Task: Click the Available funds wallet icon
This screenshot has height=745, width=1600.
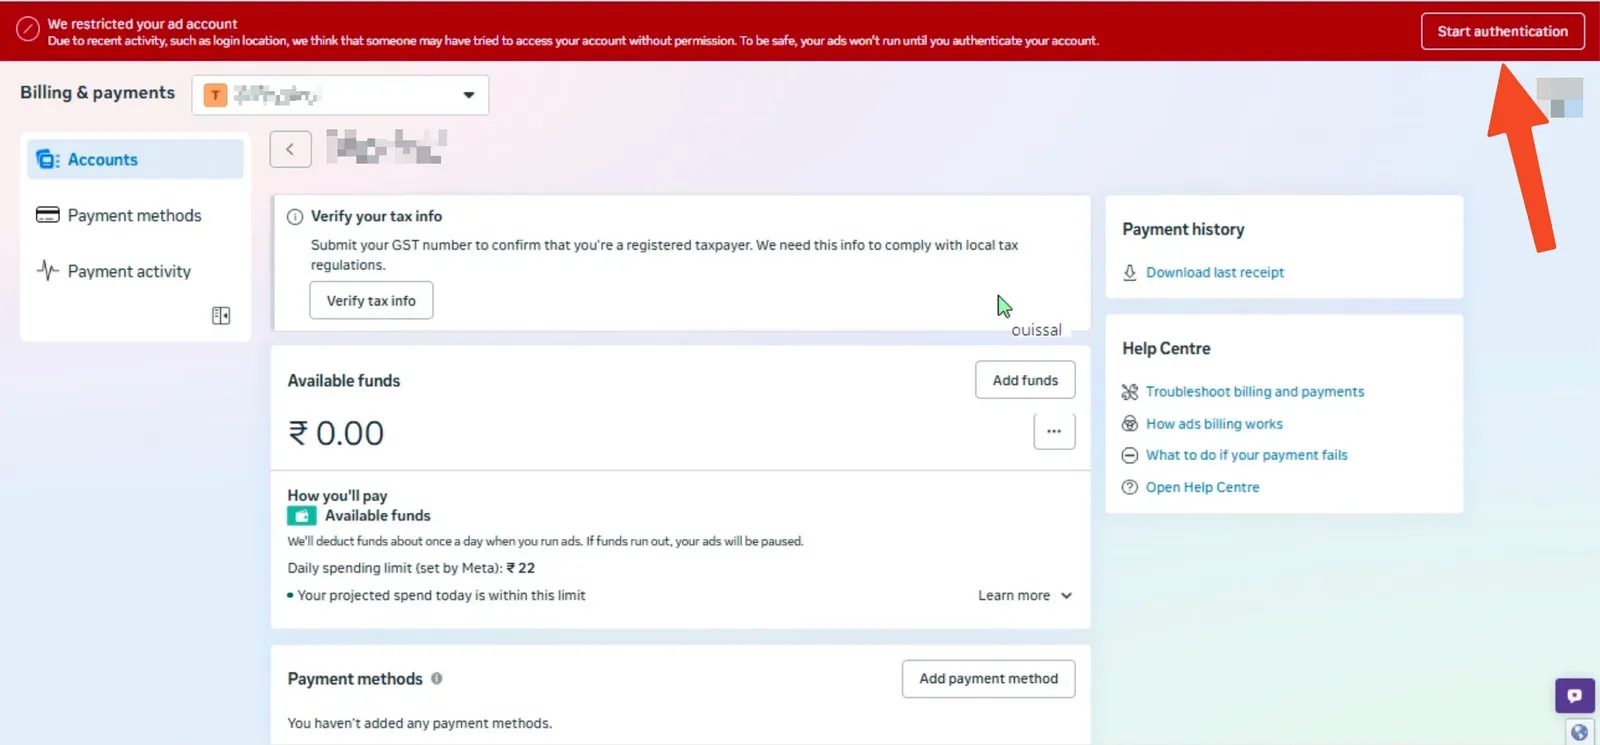Action: pyautogui.click(x=302, y=516)
